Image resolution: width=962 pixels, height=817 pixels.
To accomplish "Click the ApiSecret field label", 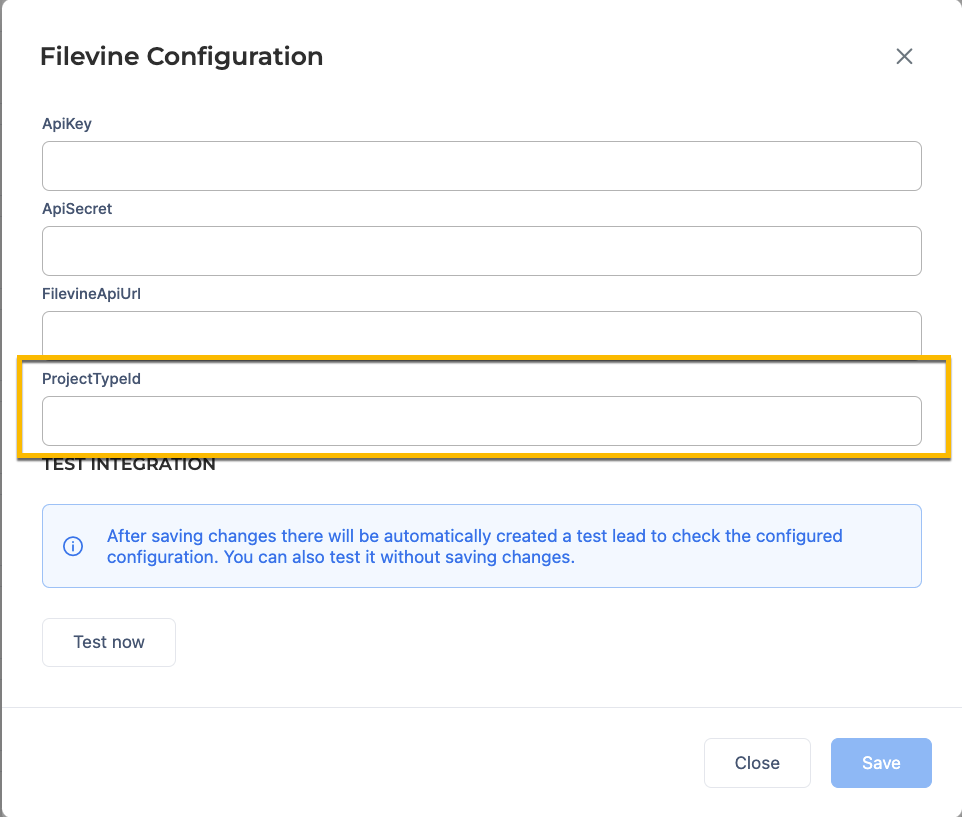I will [77, 209].
